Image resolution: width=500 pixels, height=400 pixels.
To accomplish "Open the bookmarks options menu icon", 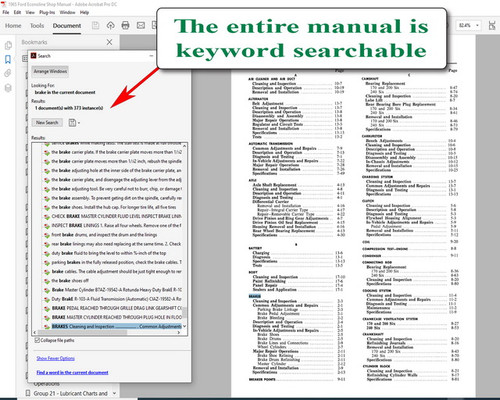I will 25,58.
